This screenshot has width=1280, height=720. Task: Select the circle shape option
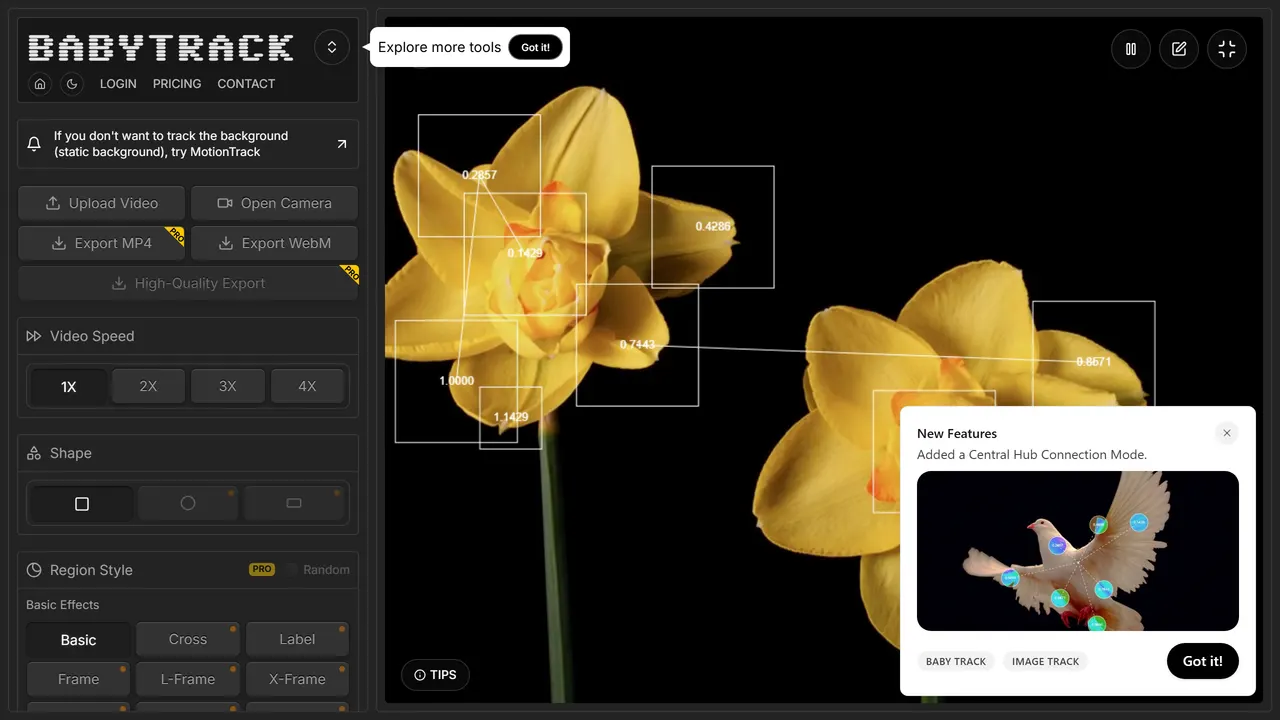[188, 503]
